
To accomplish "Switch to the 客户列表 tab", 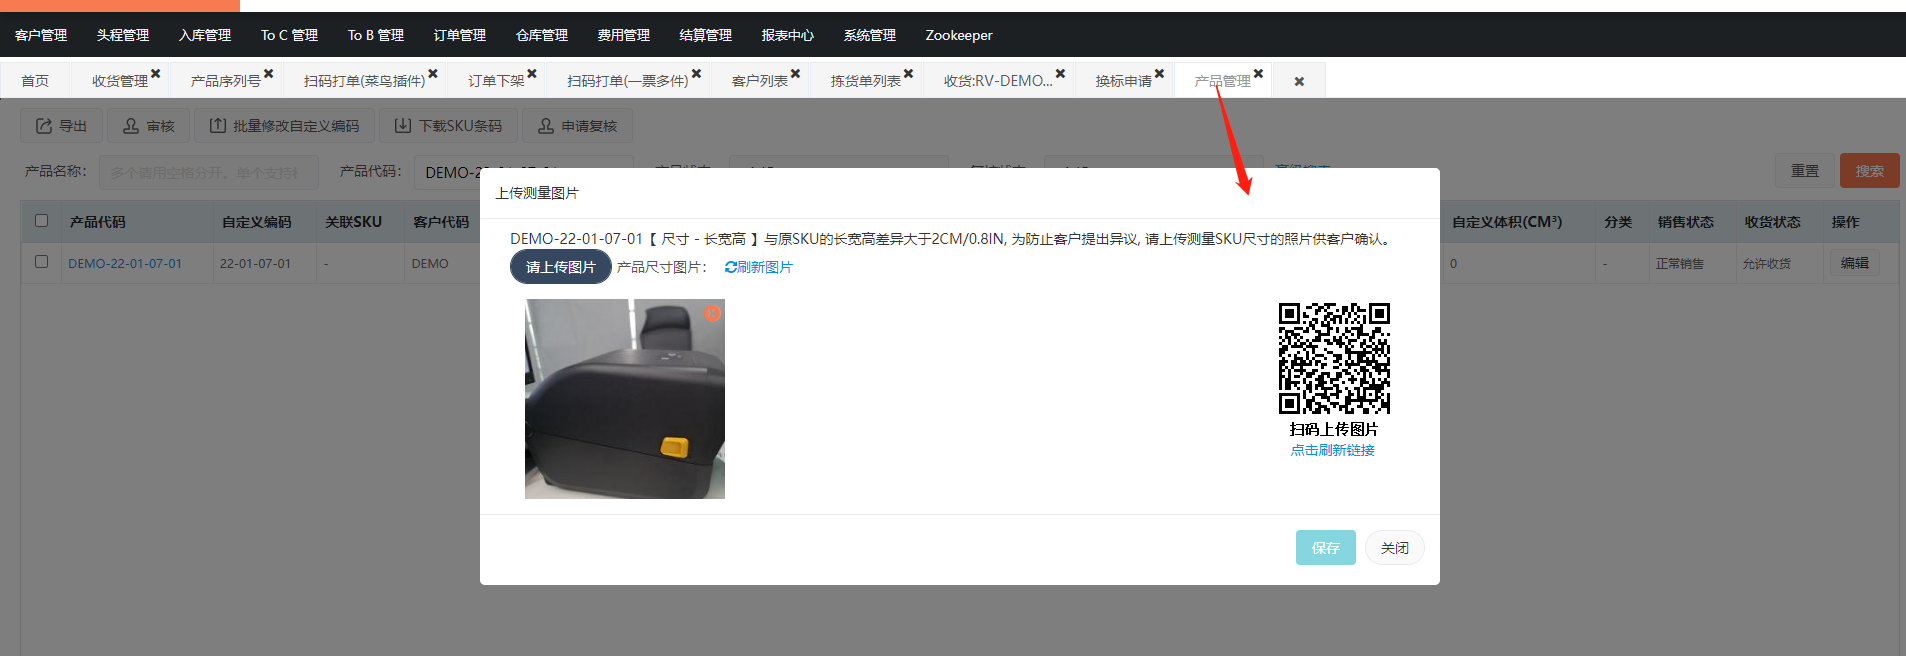I will point(759,81).
